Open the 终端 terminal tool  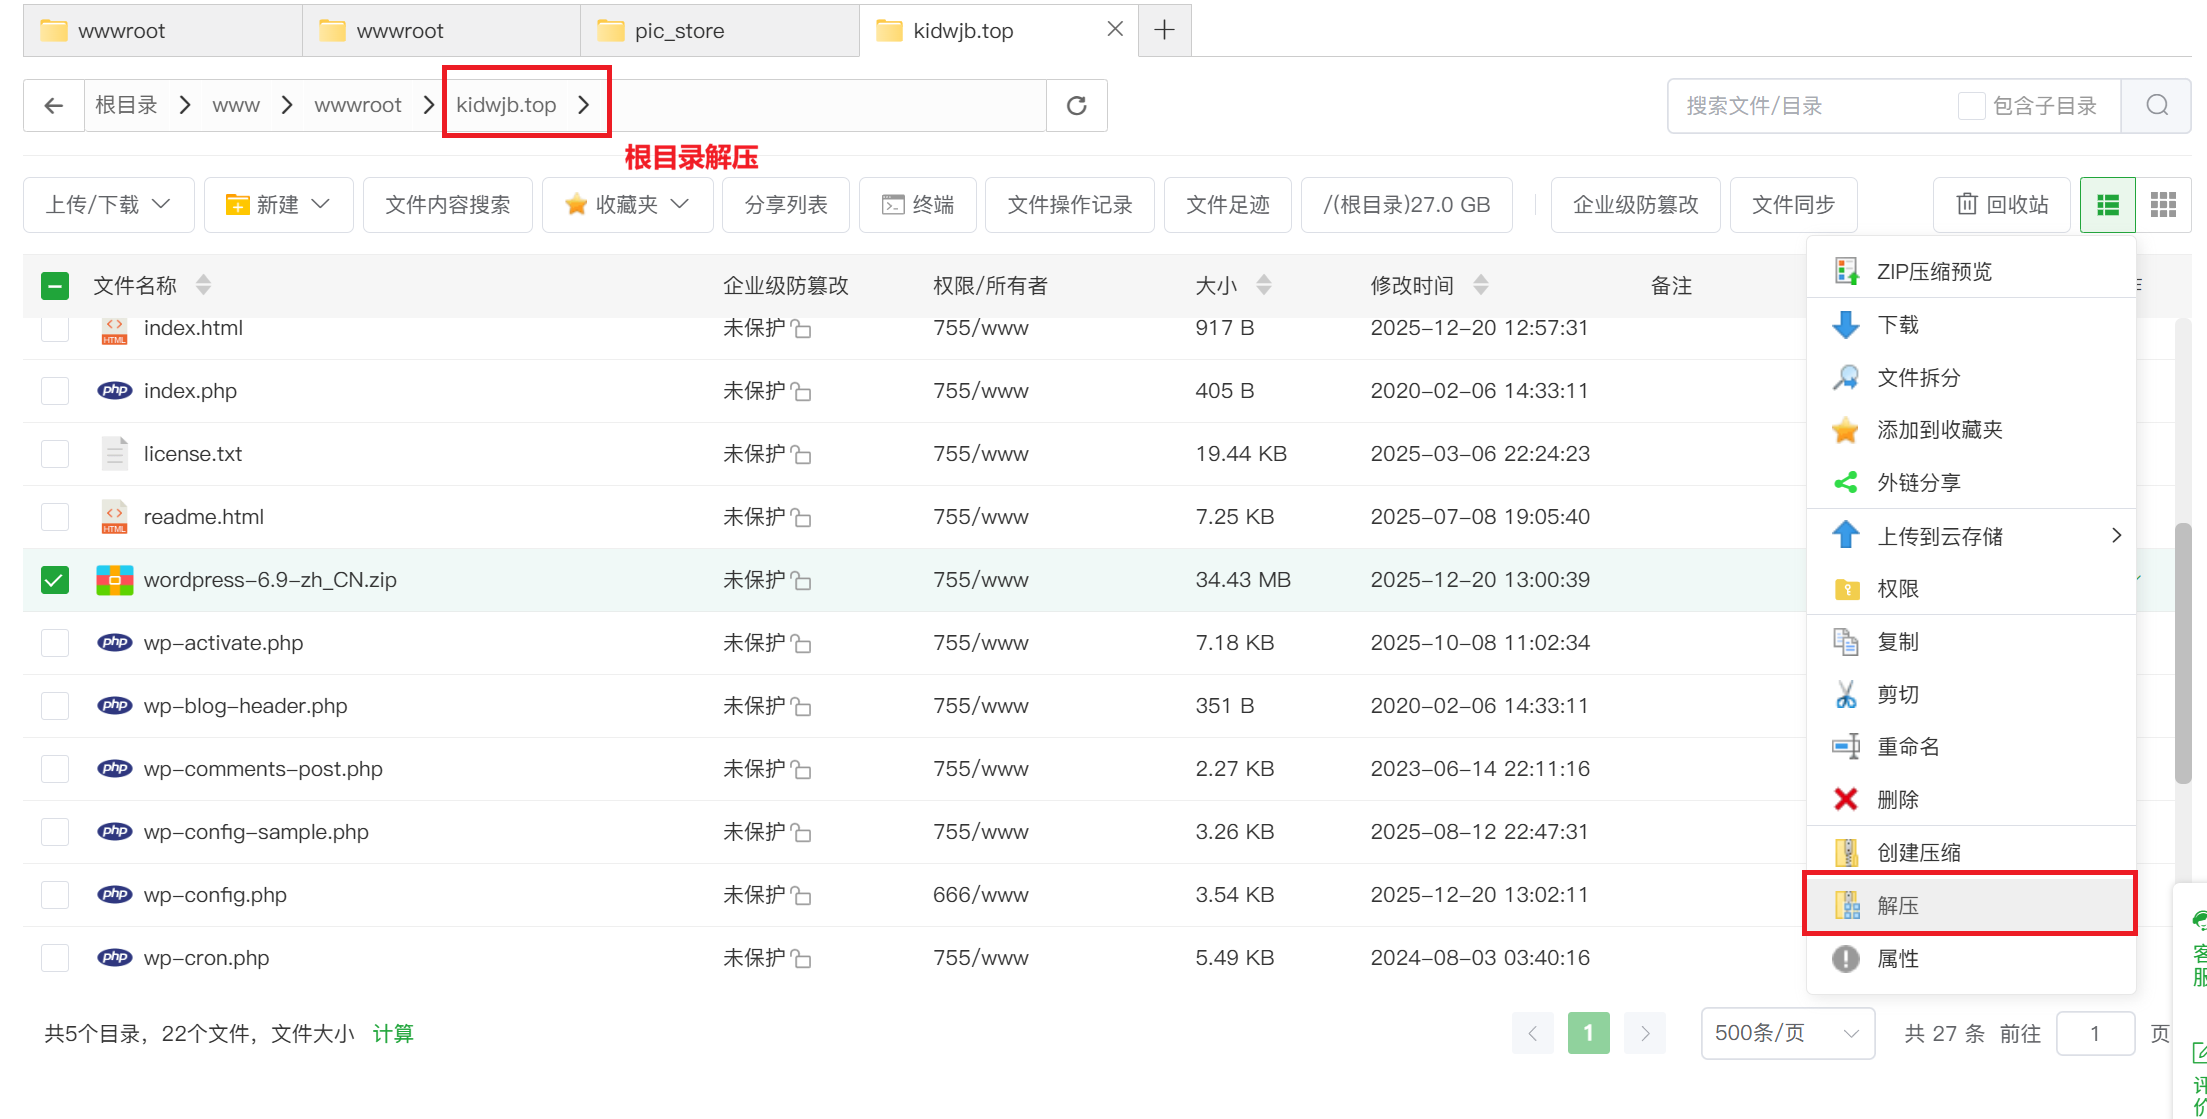(x=917, y=204)
